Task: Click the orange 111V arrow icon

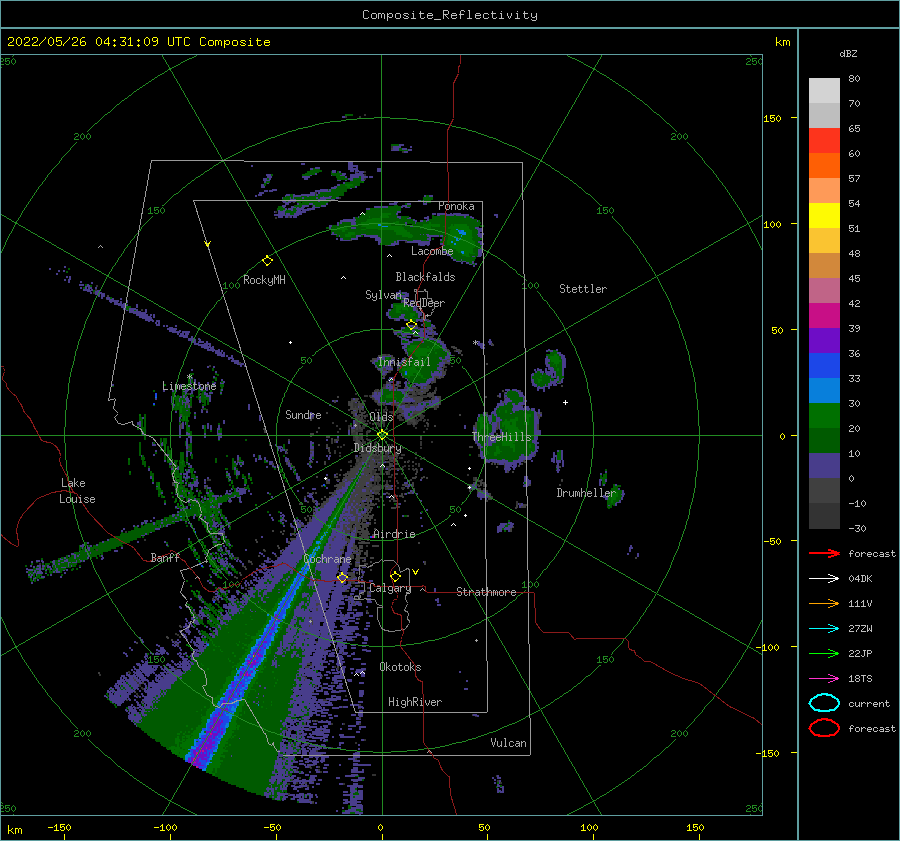Action: (824, 603)
